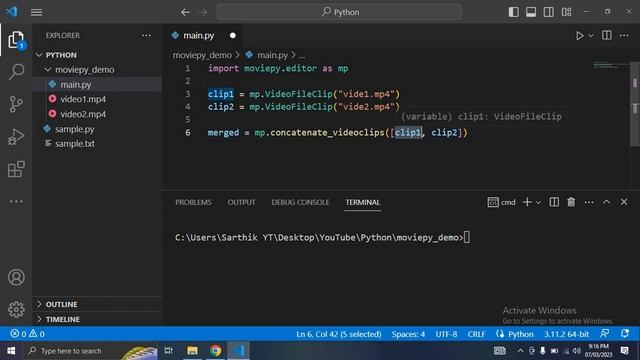Switch to the PROBLEMS panel tab
Viewport: 640px width, 360px height.
pyautogui.click(x=193, y=202)
